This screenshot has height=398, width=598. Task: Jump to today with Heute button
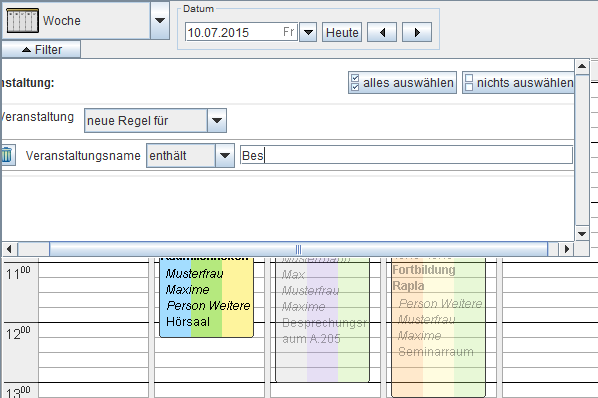click(x=342, y=32)
